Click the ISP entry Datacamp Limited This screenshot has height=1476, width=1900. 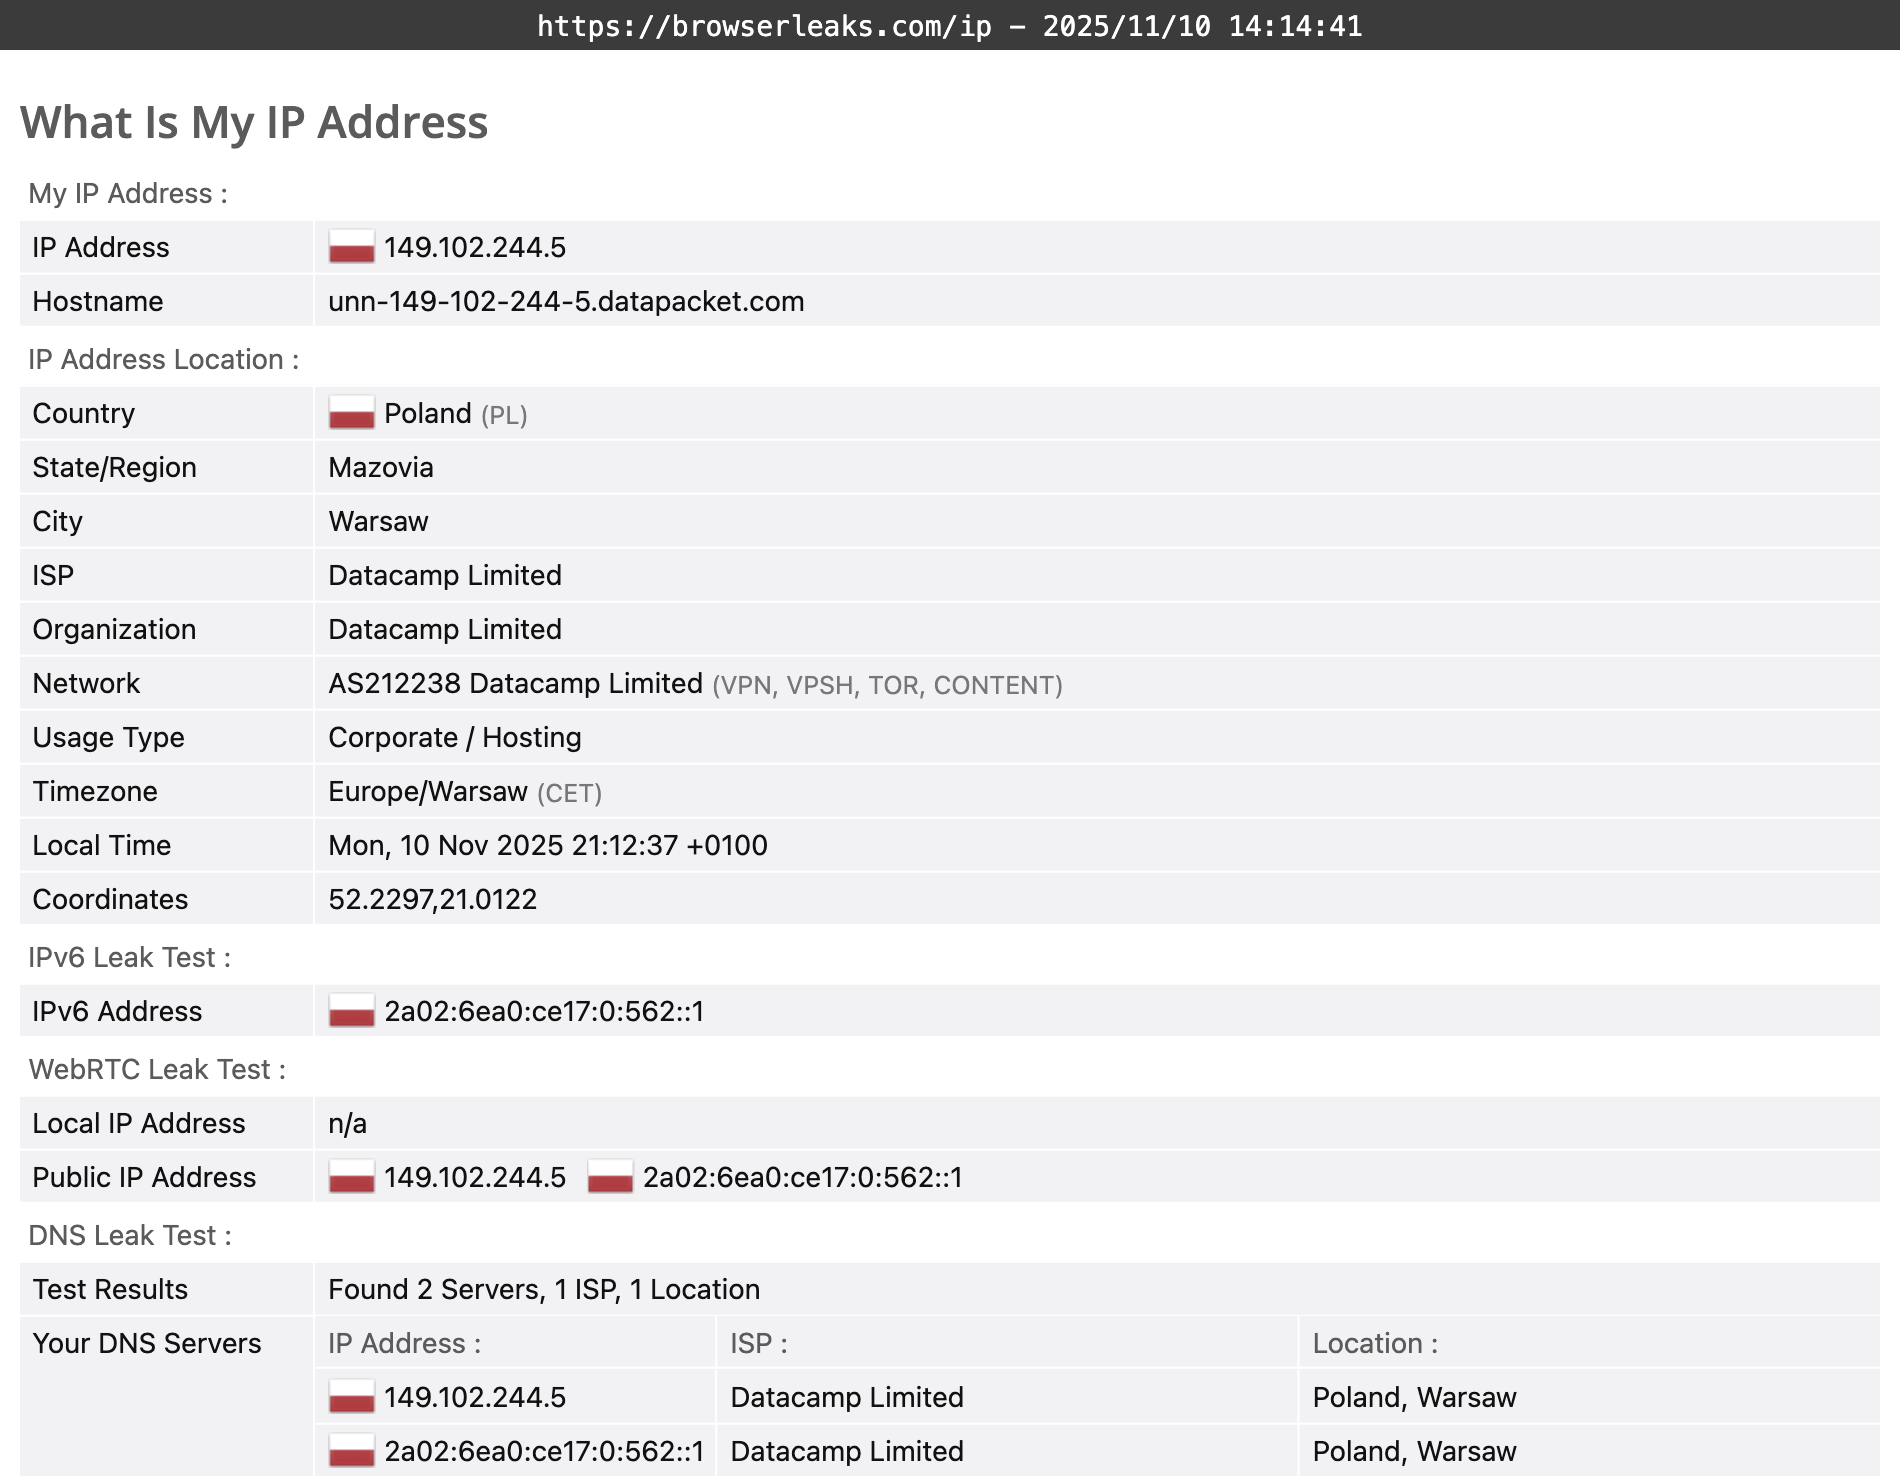click(x=444, y=575)
